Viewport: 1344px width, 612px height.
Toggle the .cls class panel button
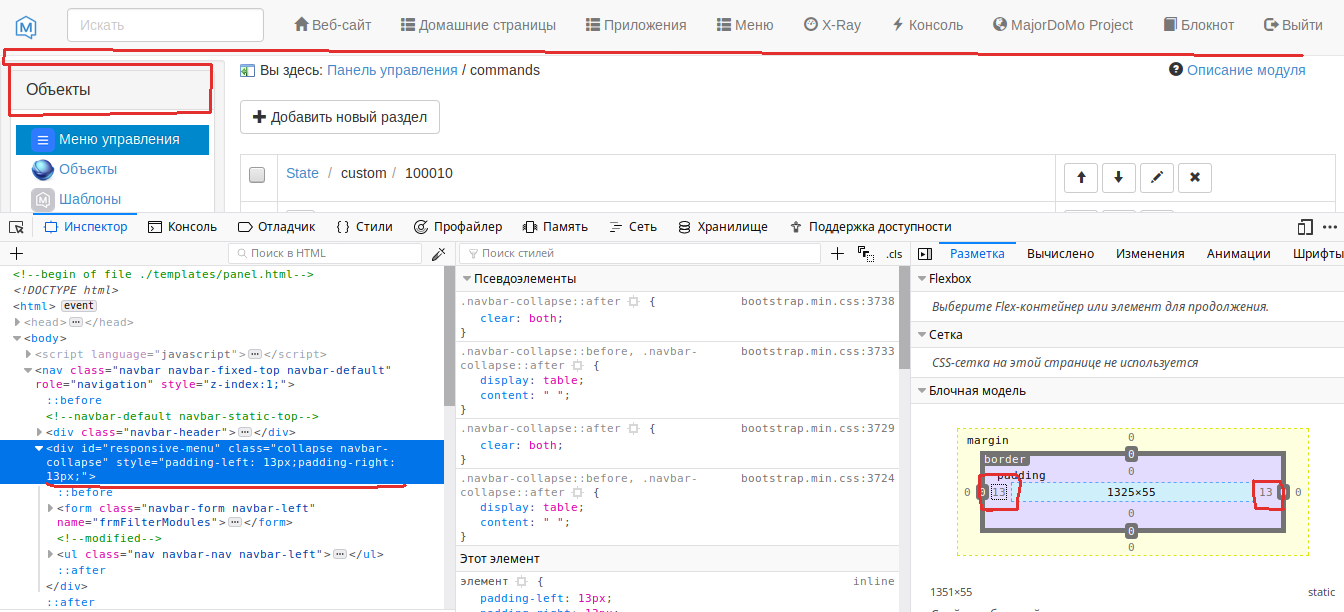pyautogui.click(x=893, y=254)
